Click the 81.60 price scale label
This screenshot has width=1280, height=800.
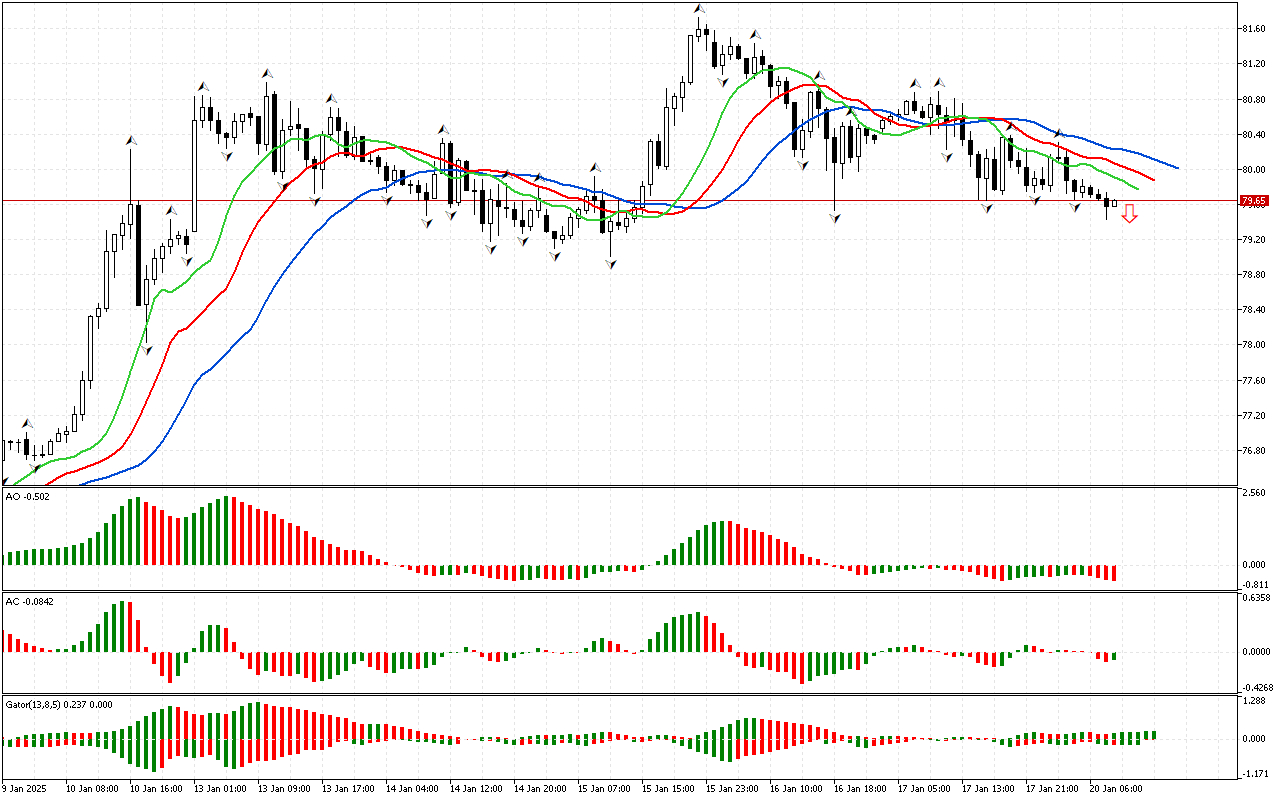click(x=1253, y=29)
